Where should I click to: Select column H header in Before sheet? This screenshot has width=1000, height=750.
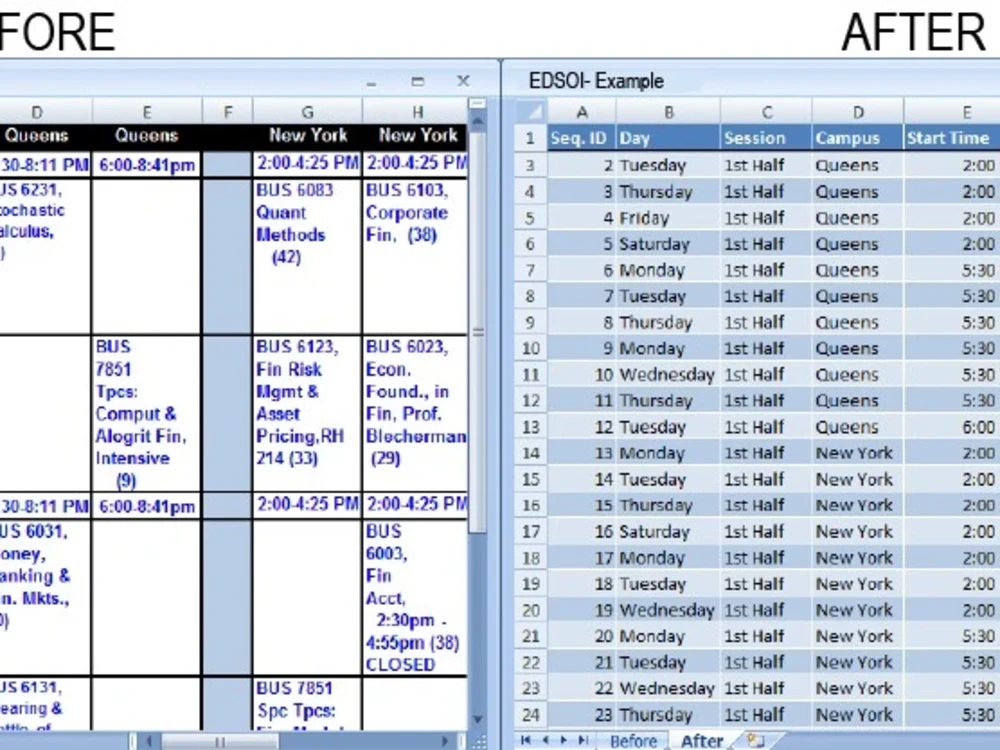point(416,112)
